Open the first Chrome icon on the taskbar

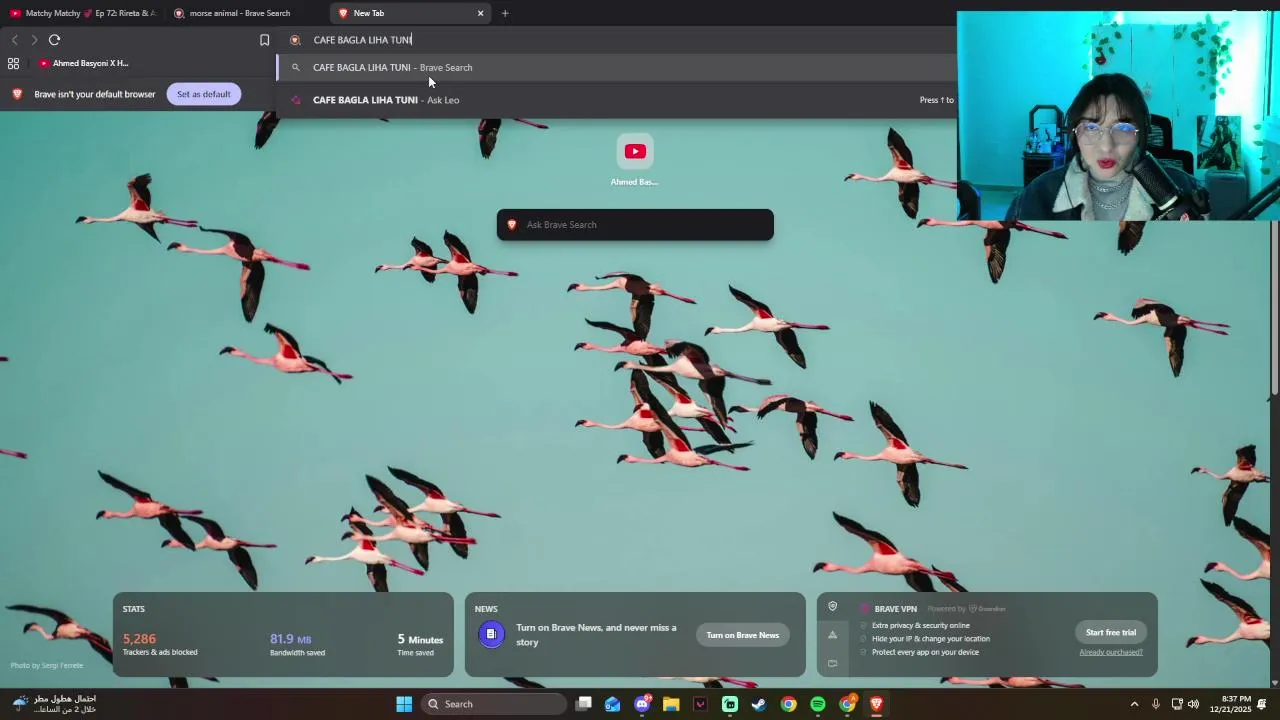(x=788, y=704)
